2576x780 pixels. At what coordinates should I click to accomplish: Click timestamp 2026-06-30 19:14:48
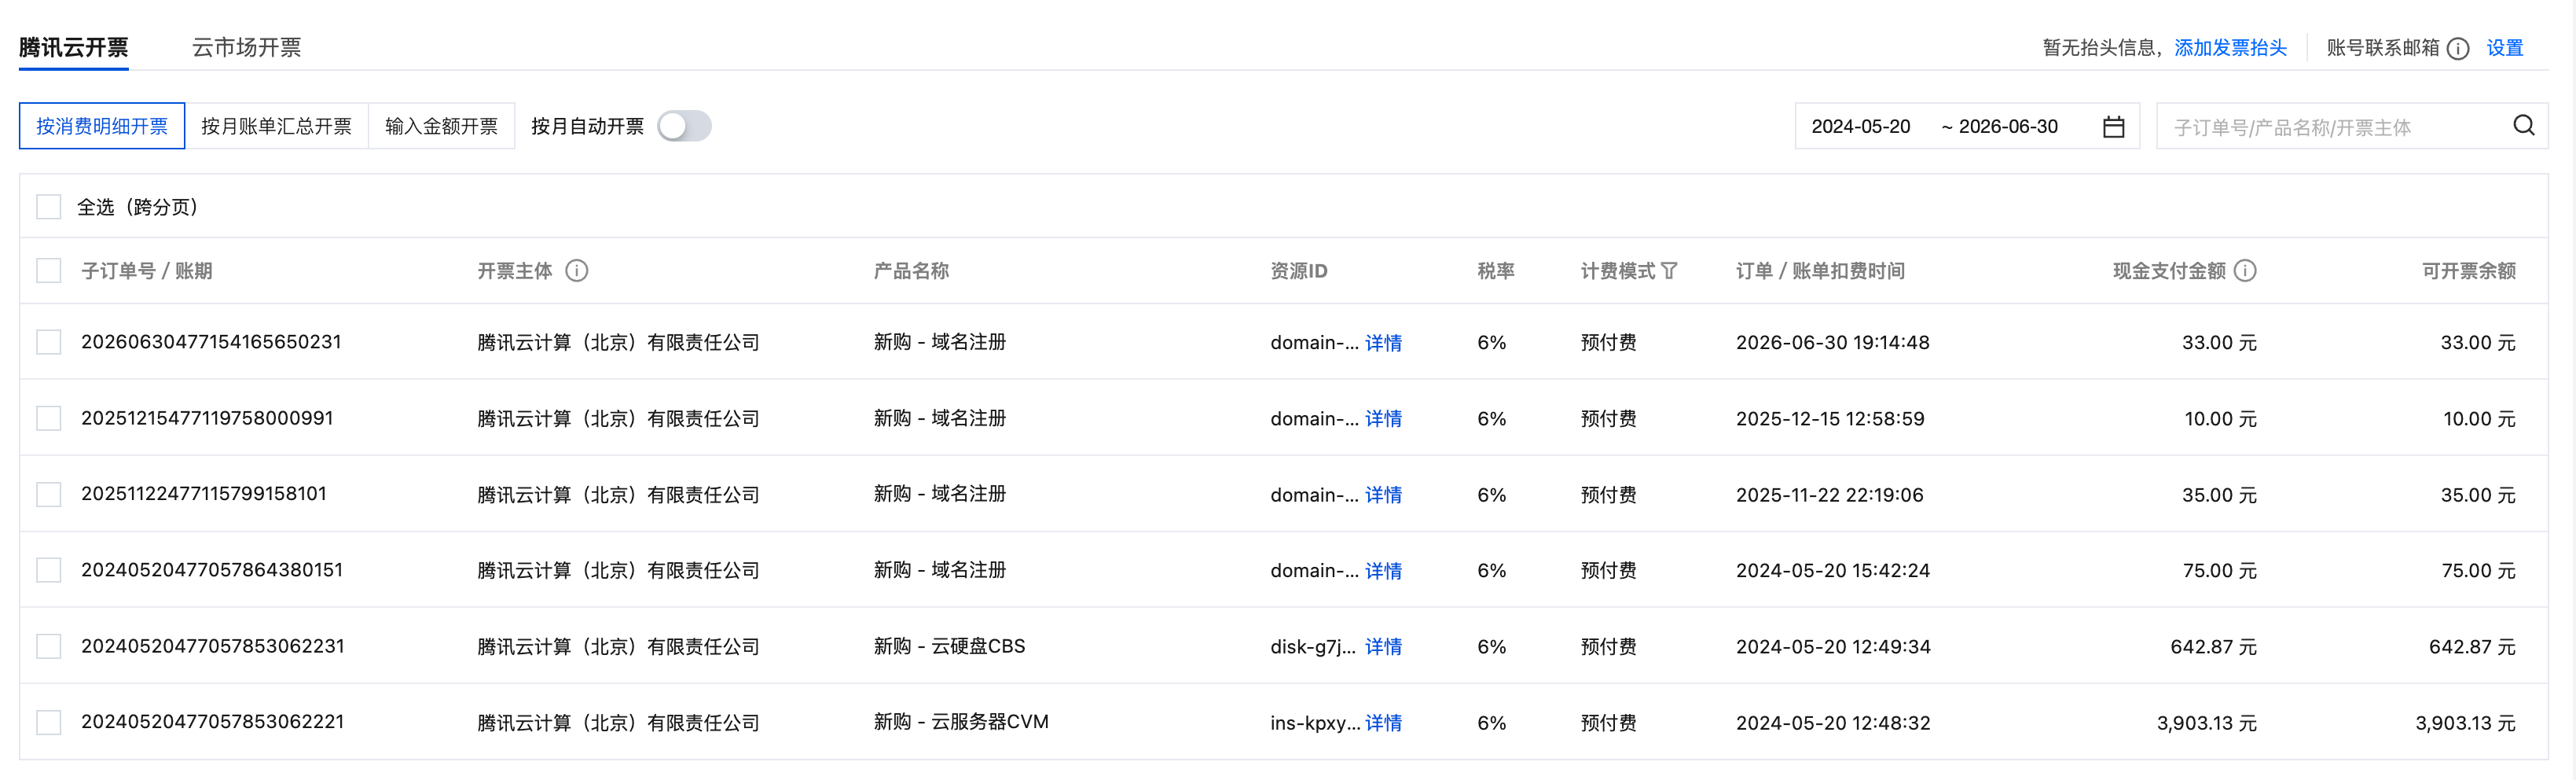(x=1832, y=342)
